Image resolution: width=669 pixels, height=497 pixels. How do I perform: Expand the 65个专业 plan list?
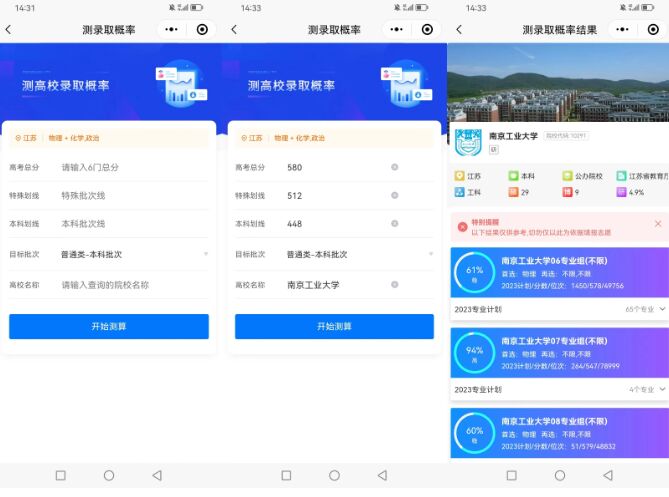645,310
